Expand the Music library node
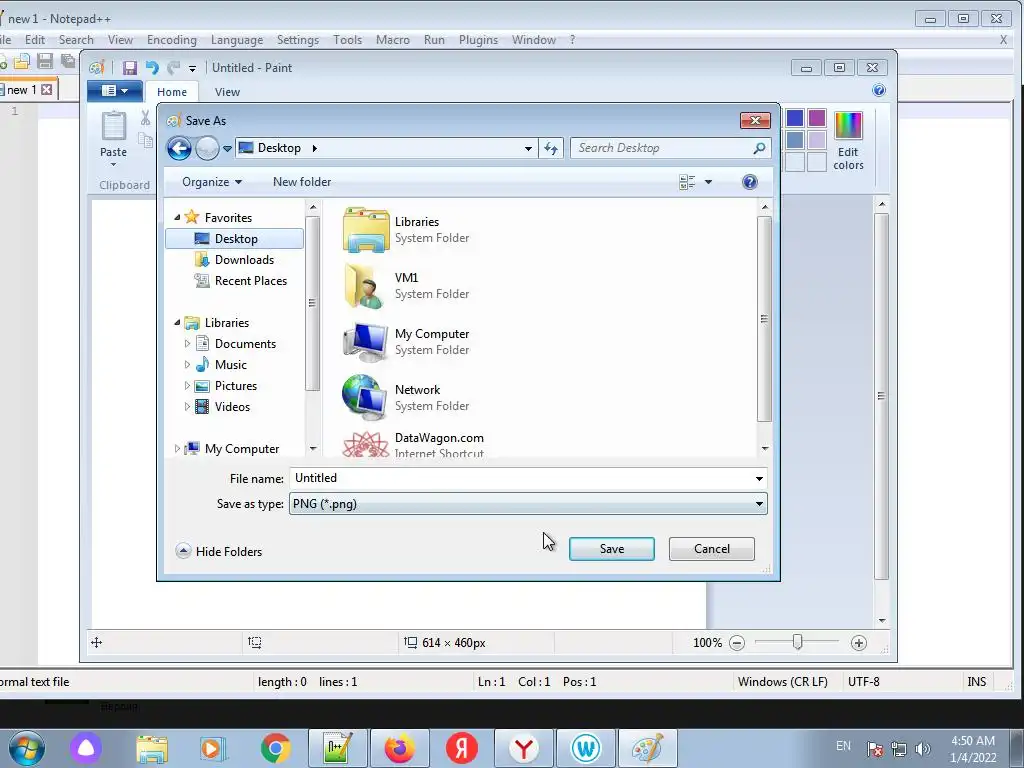 coord(187,364)
